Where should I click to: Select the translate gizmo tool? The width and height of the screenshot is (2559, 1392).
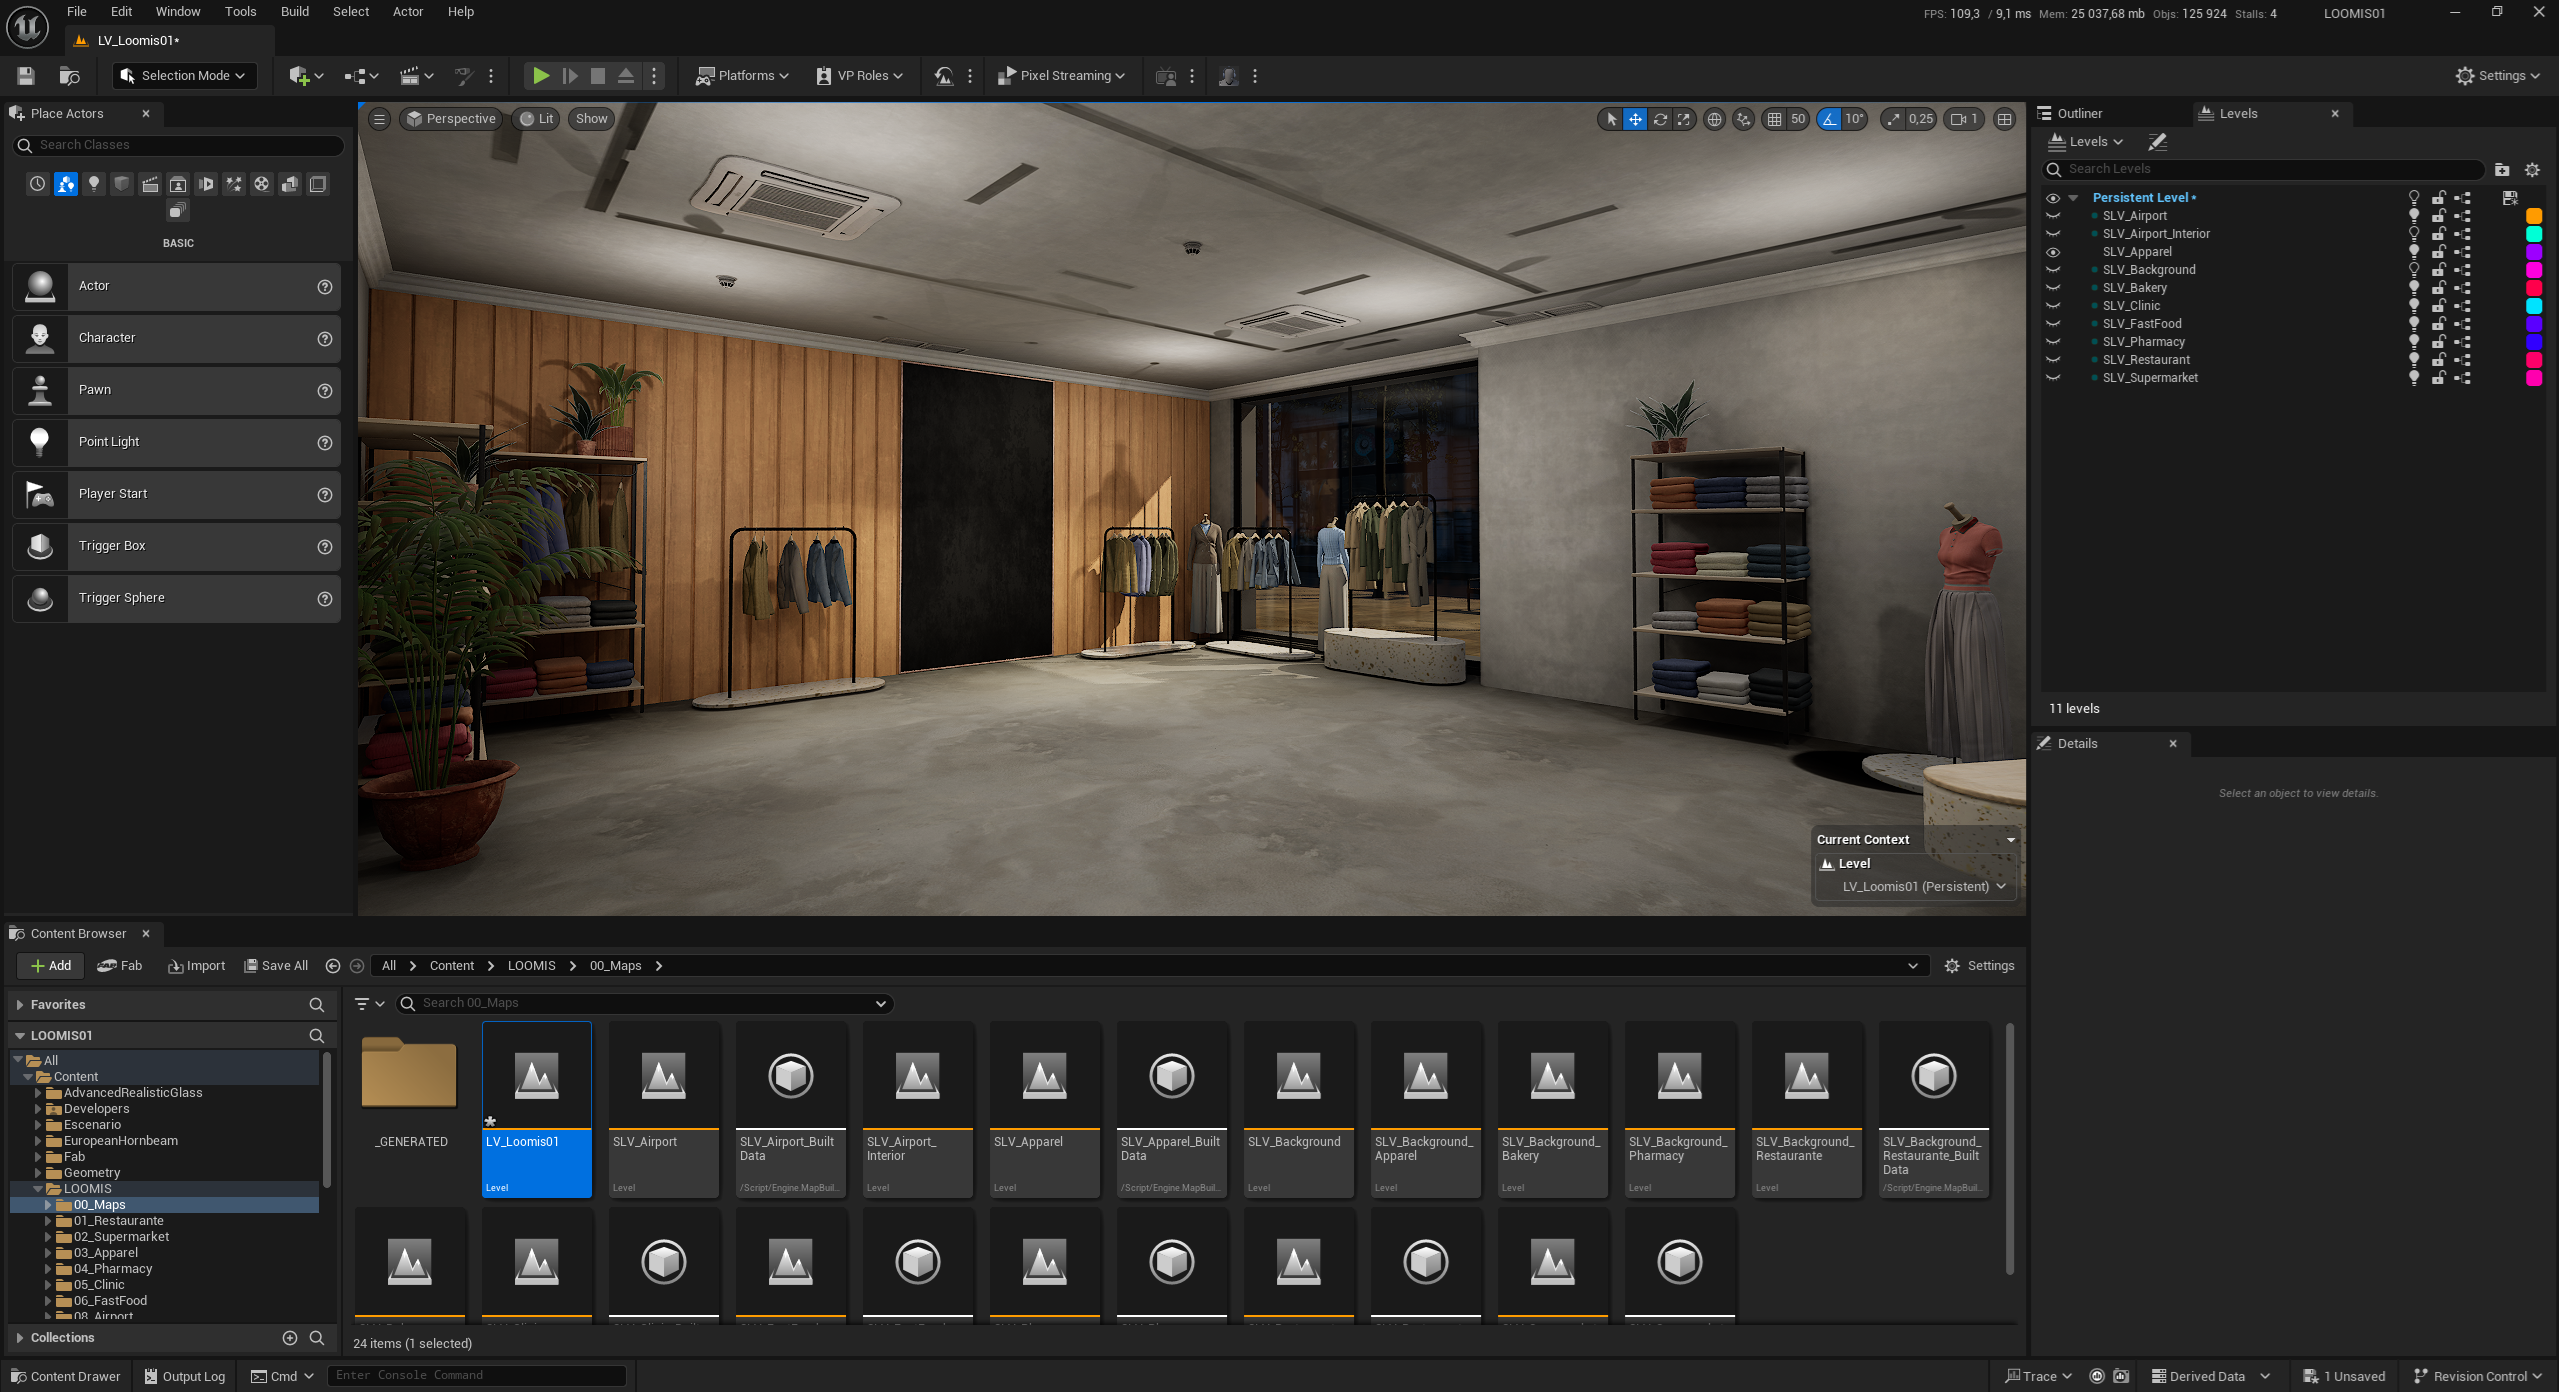pyautogui.click(x=1635, y=119)
